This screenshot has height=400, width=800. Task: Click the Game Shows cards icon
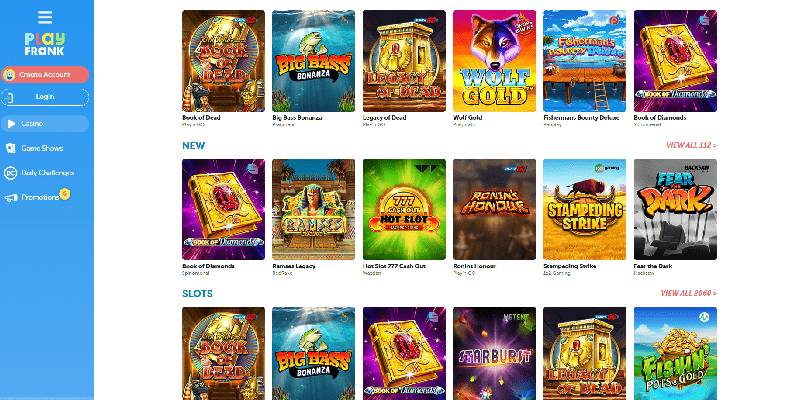pos(10,148)
